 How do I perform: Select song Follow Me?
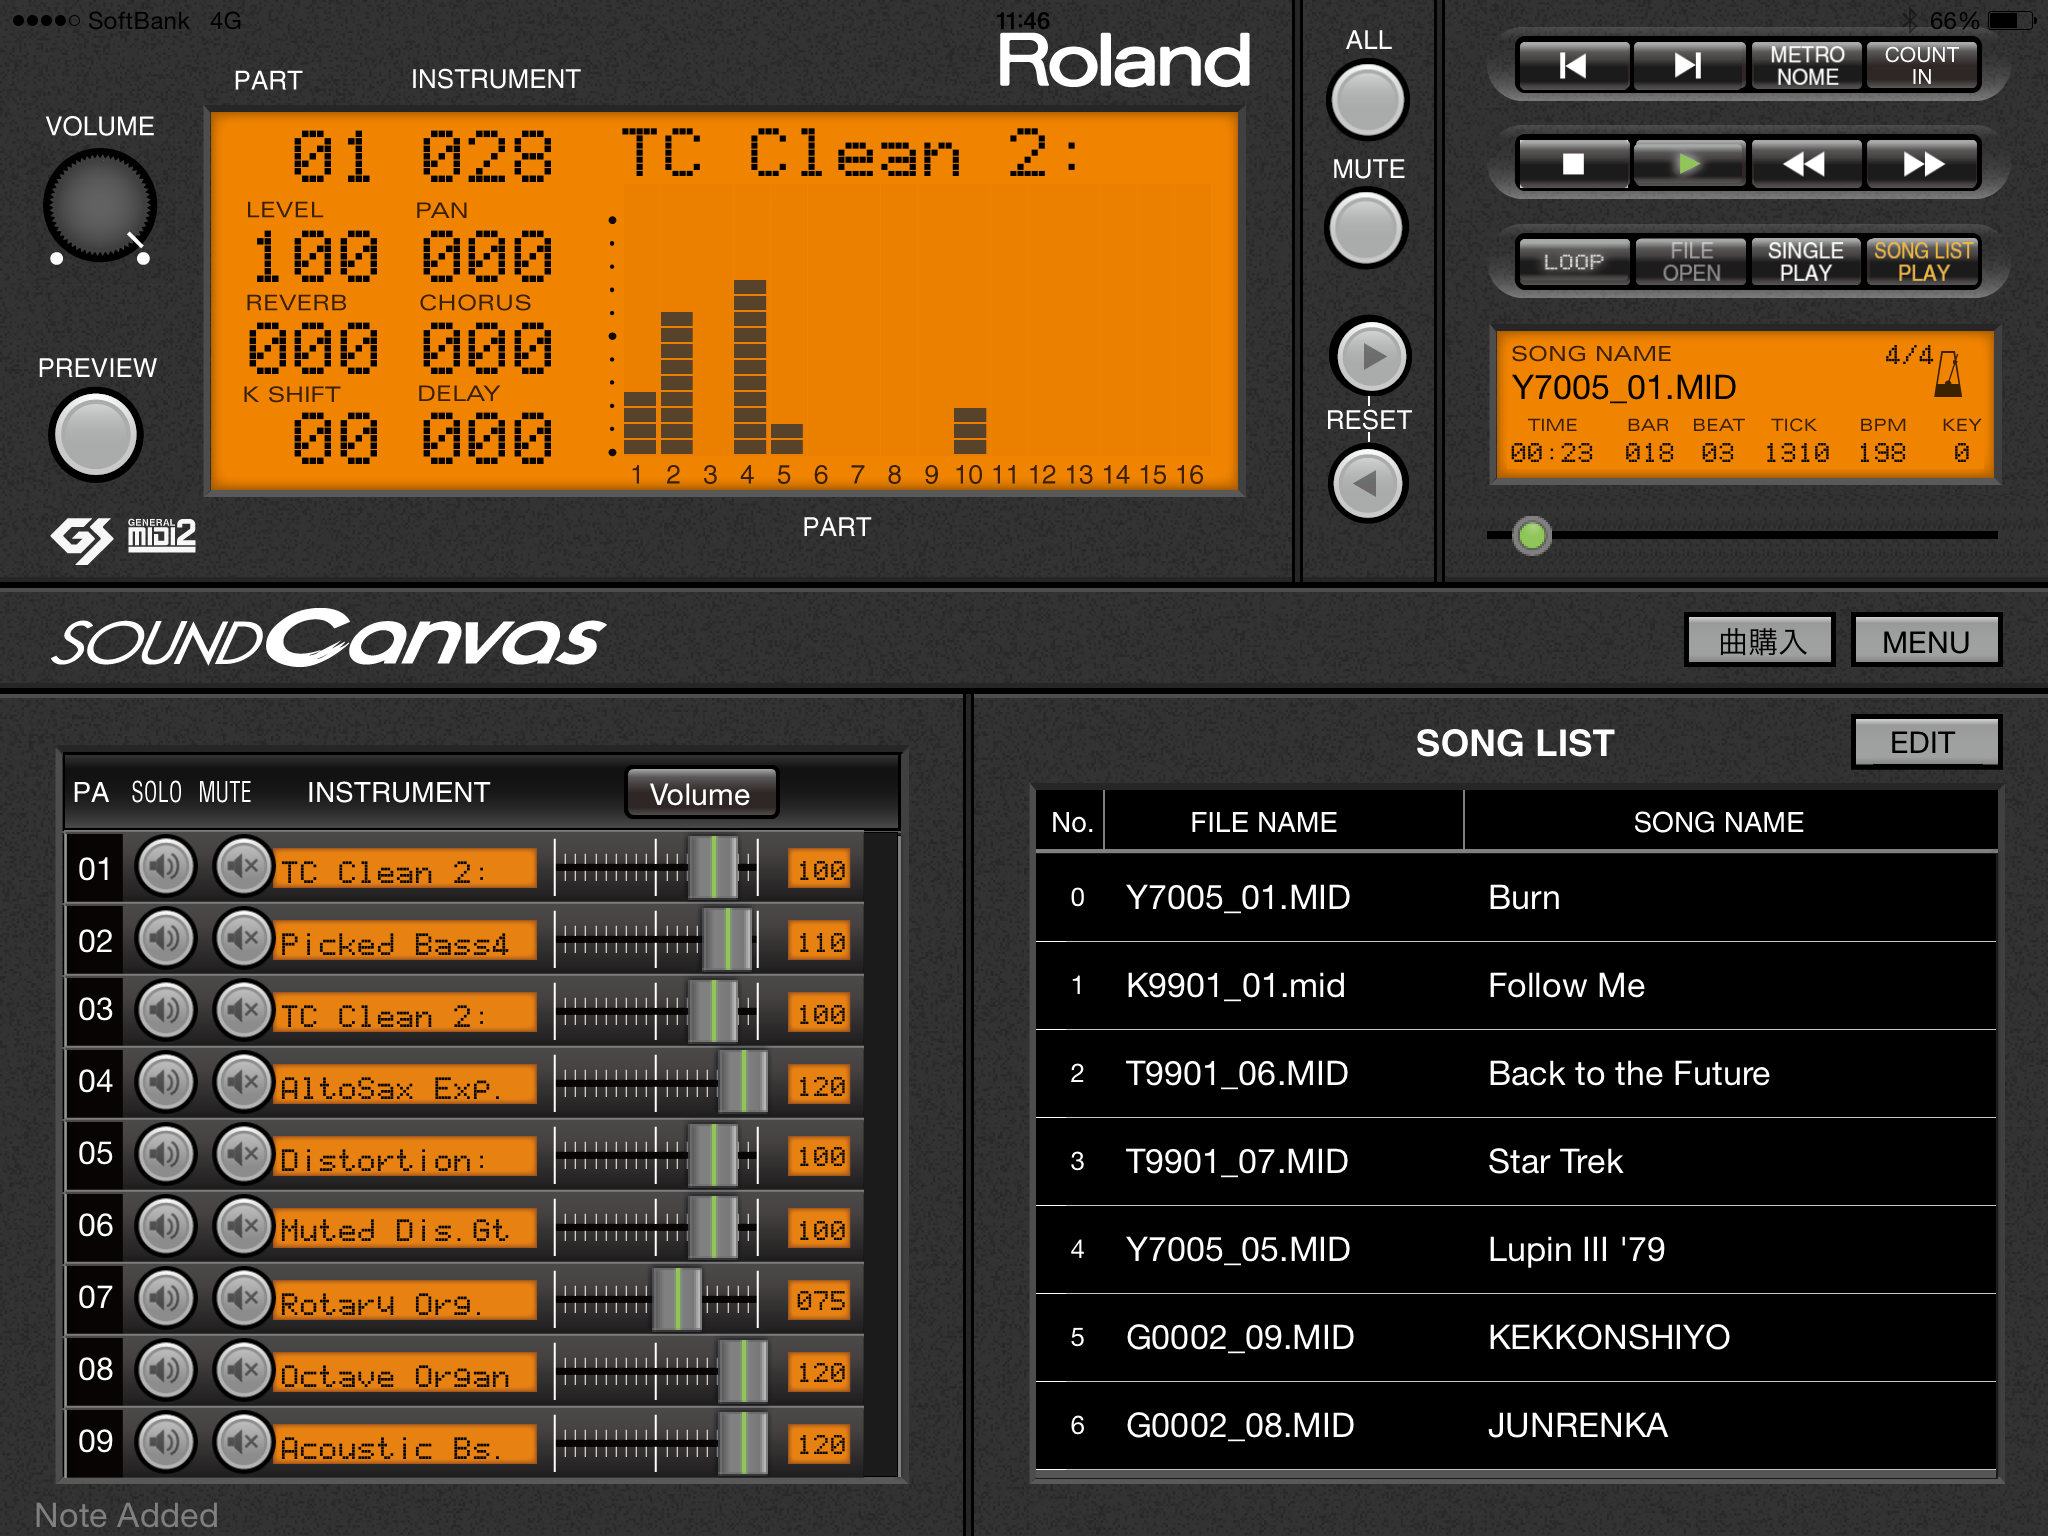point(1516,985)
